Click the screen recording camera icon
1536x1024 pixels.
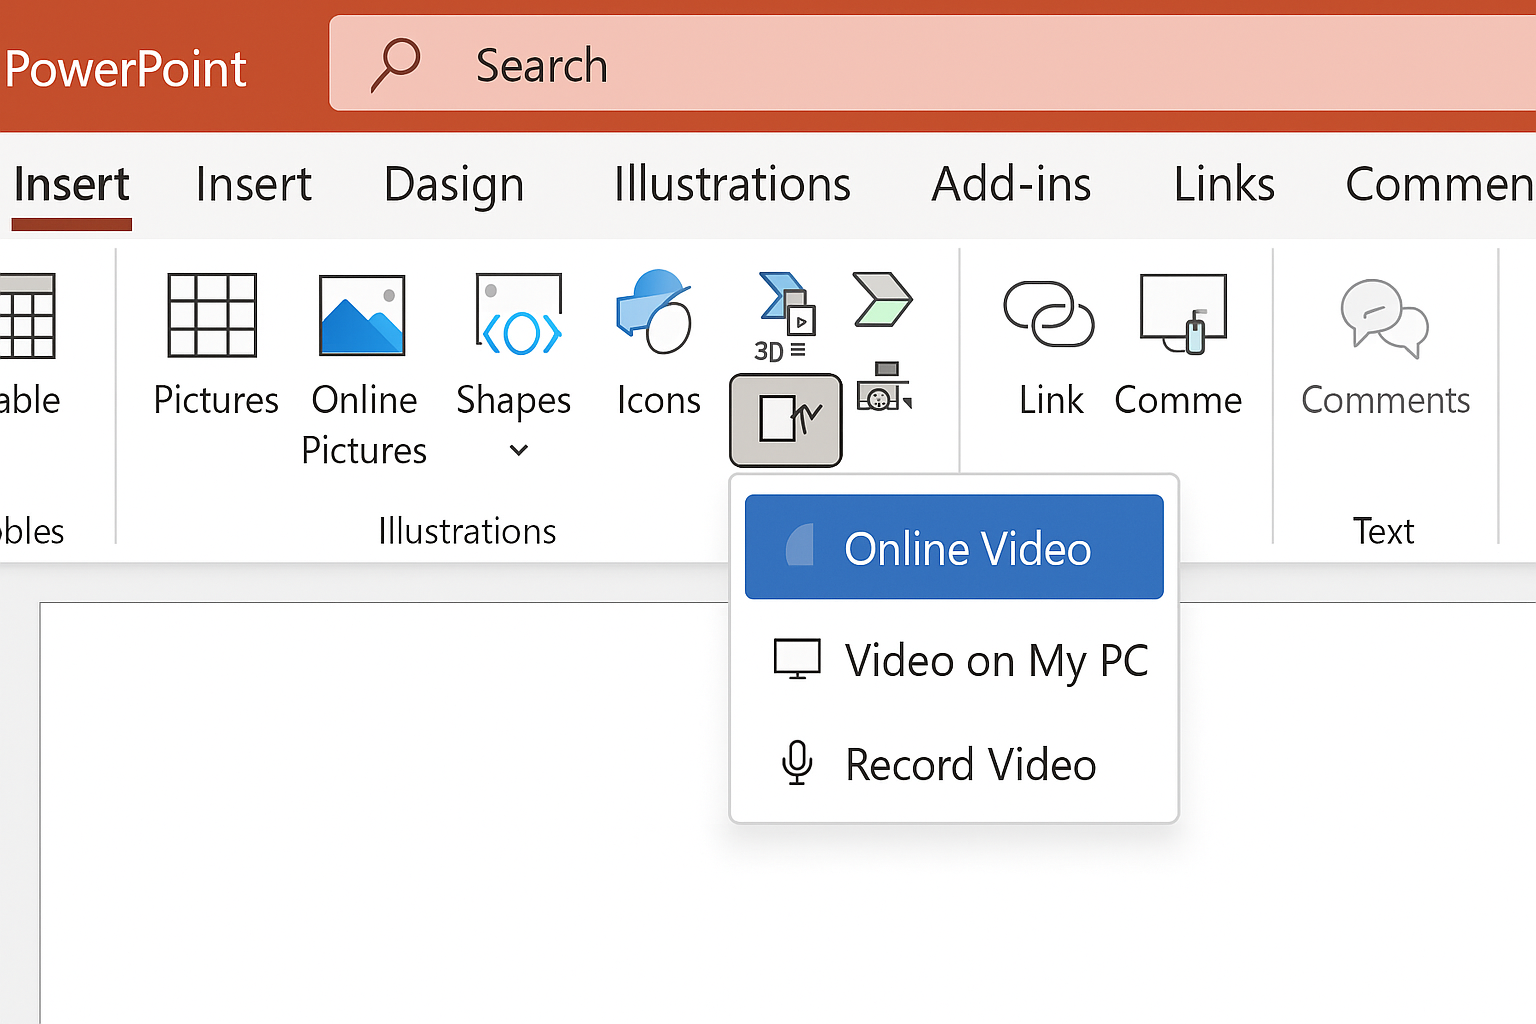click(x=884, y=386)
